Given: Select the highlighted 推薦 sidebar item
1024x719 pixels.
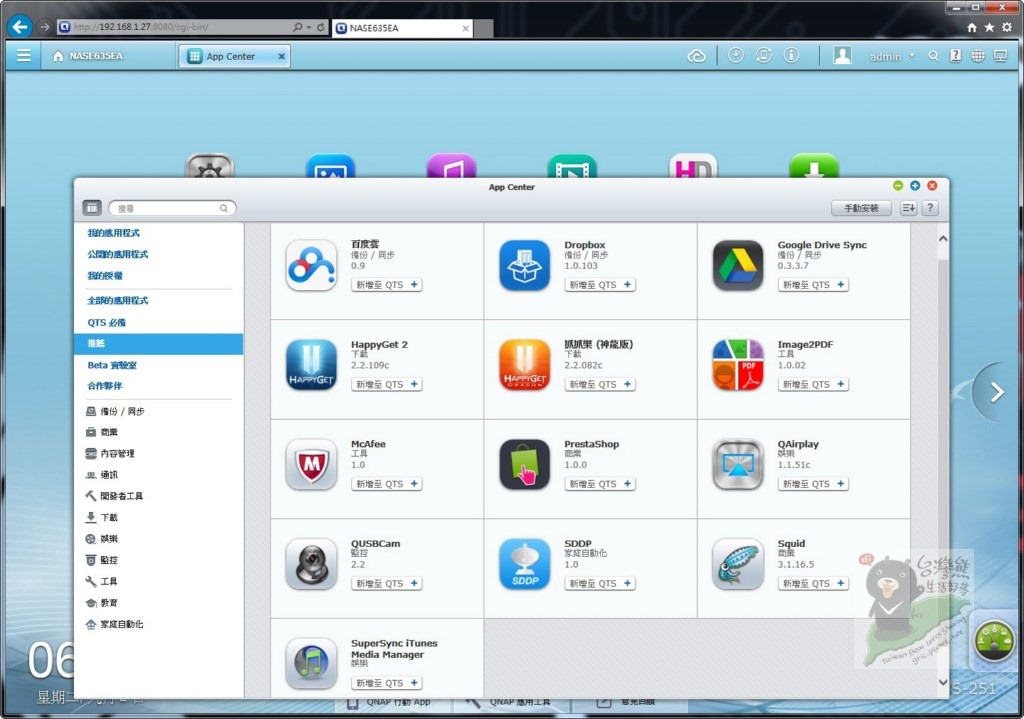Looking at the screenshot, I should pos(159,344).
